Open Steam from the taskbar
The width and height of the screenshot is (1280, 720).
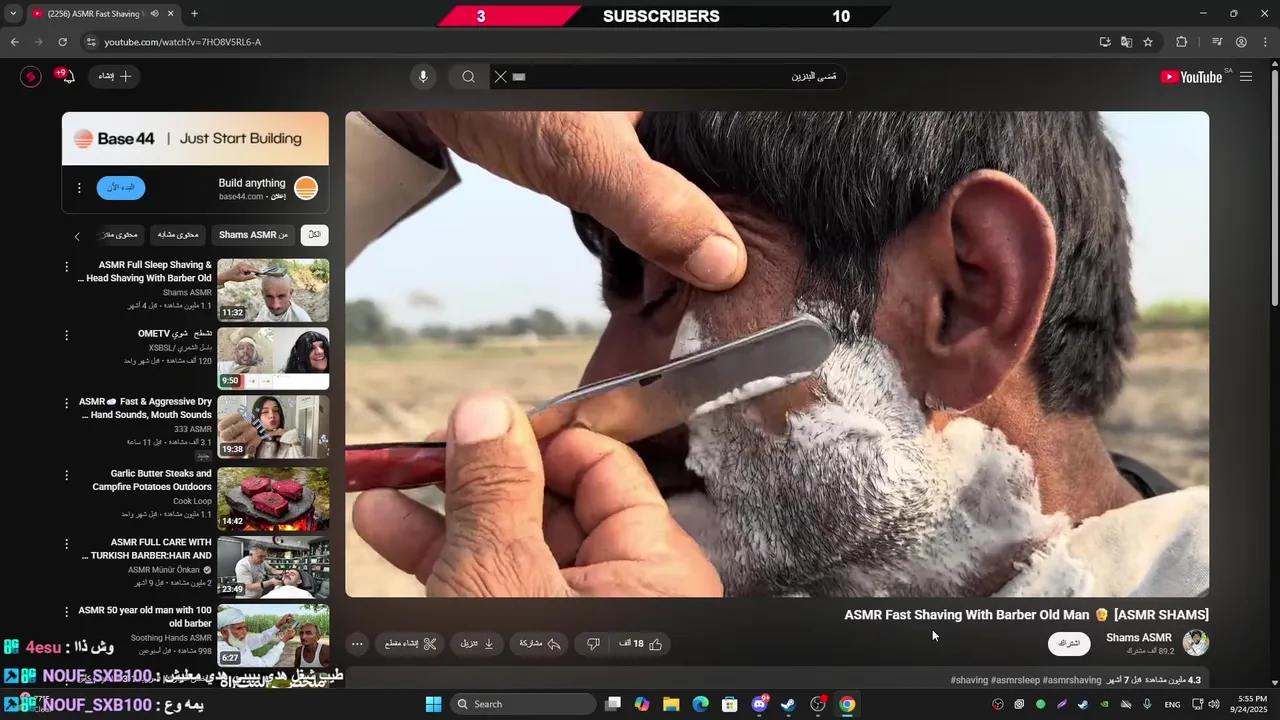click(x=789, y=704)
